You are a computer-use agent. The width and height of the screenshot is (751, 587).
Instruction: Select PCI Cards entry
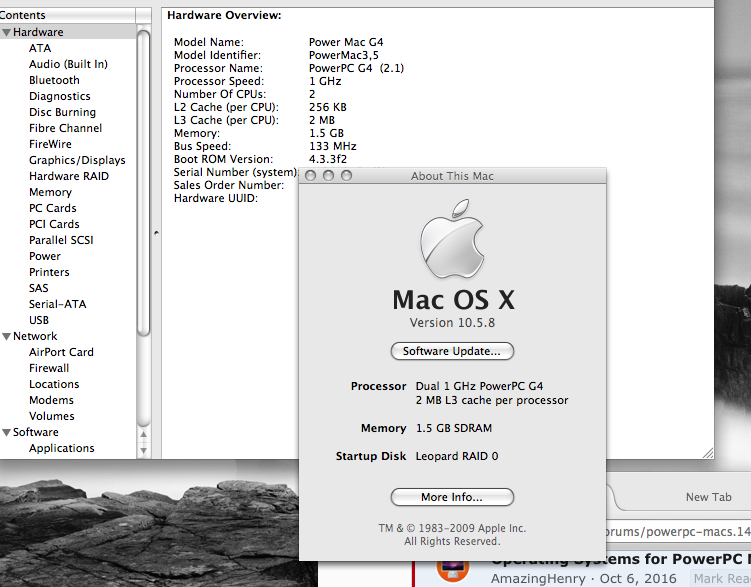pos(54,224)
